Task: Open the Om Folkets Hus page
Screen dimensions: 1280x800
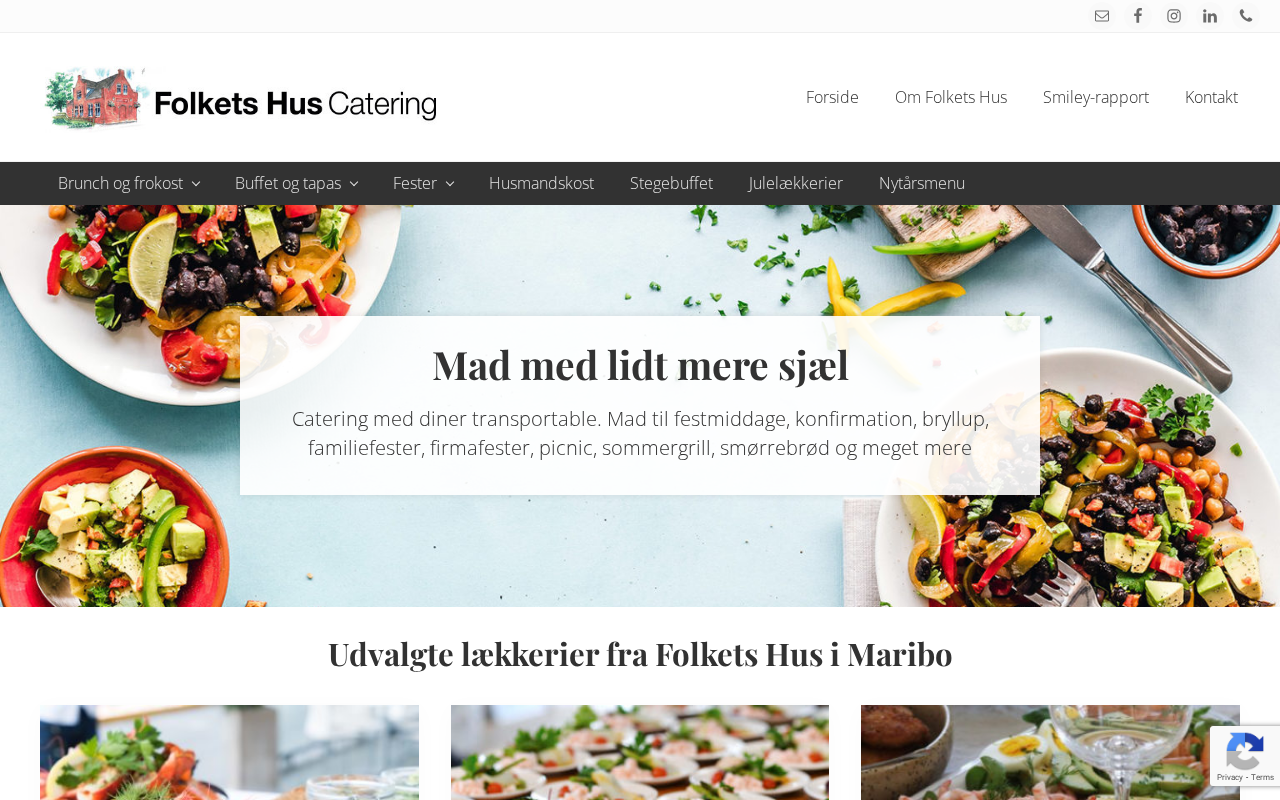Action: coord(951,97)
